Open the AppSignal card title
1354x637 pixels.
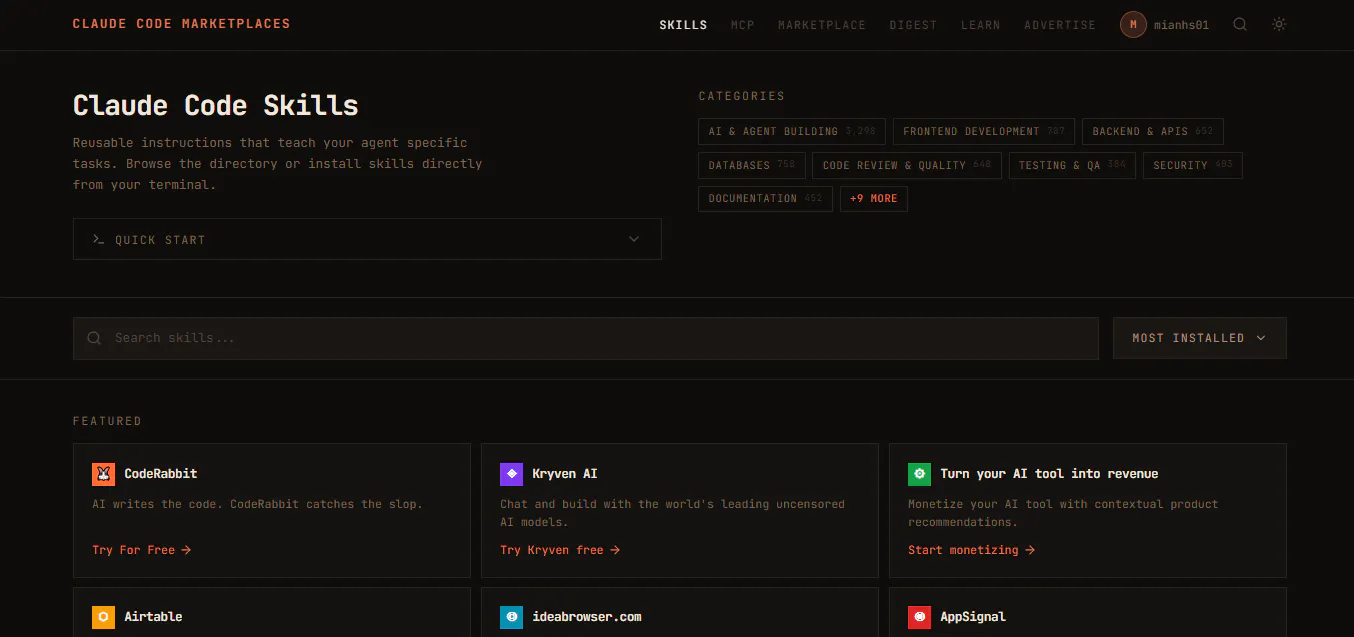pyautogui.click(x=973, y=617)
